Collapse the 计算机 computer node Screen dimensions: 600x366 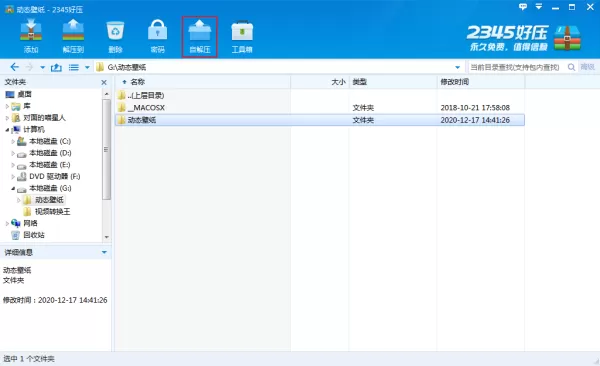[x=7, y=130]
